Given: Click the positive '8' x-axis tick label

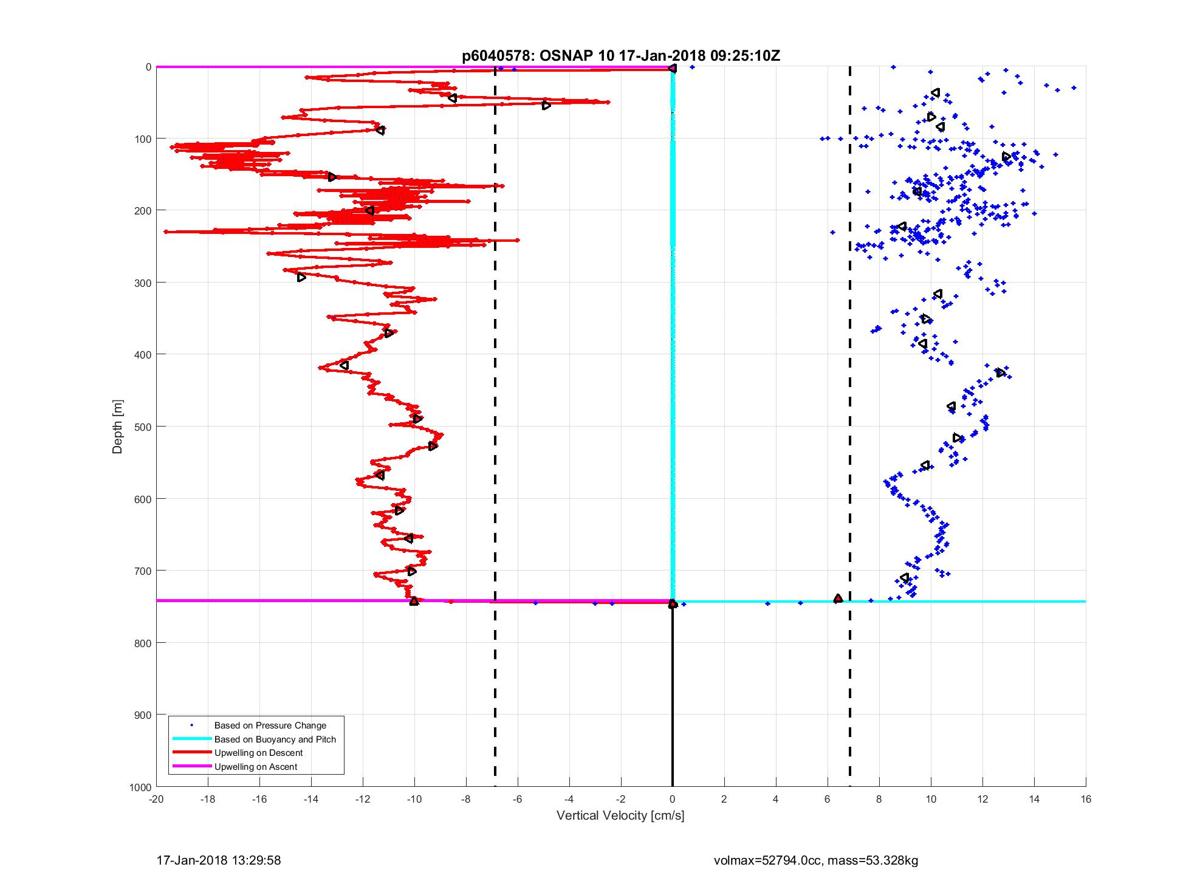Looking at the screenshot, I should pyautogui.click(x=879, y=800).
